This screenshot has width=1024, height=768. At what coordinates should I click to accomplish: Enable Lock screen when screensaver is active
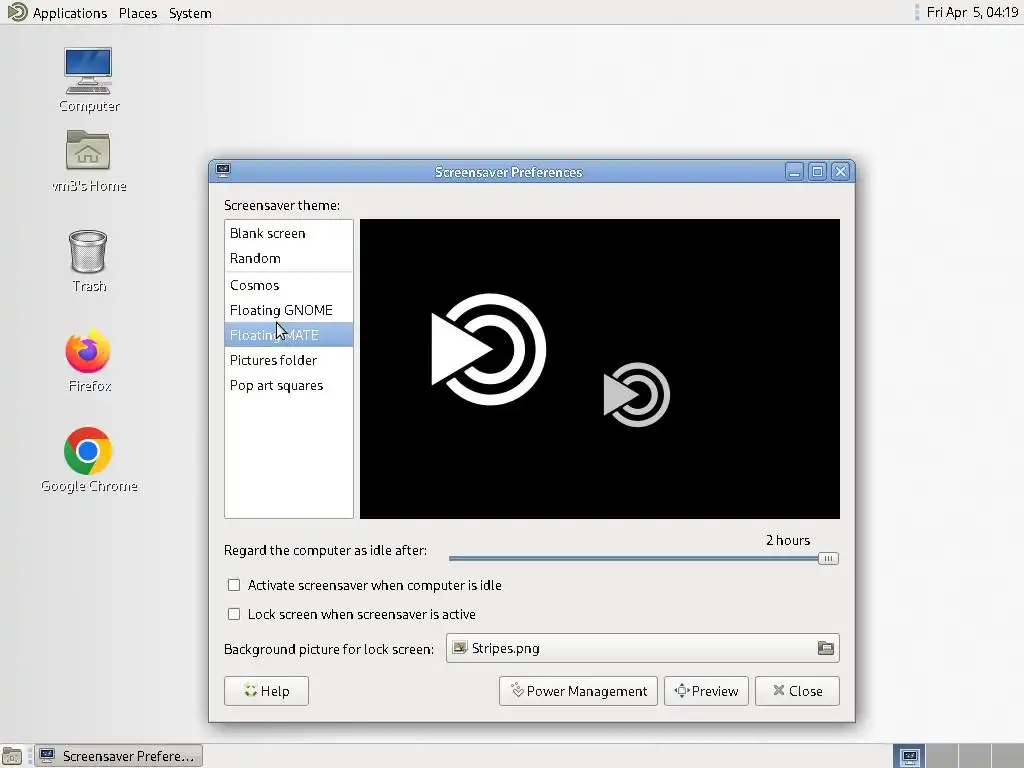point(234,614)
